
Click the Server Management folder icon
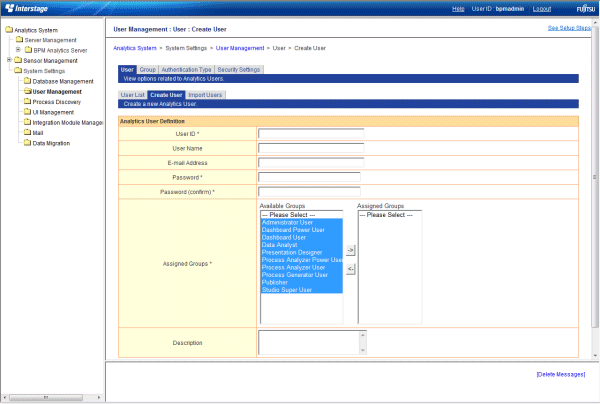[19, 39]
